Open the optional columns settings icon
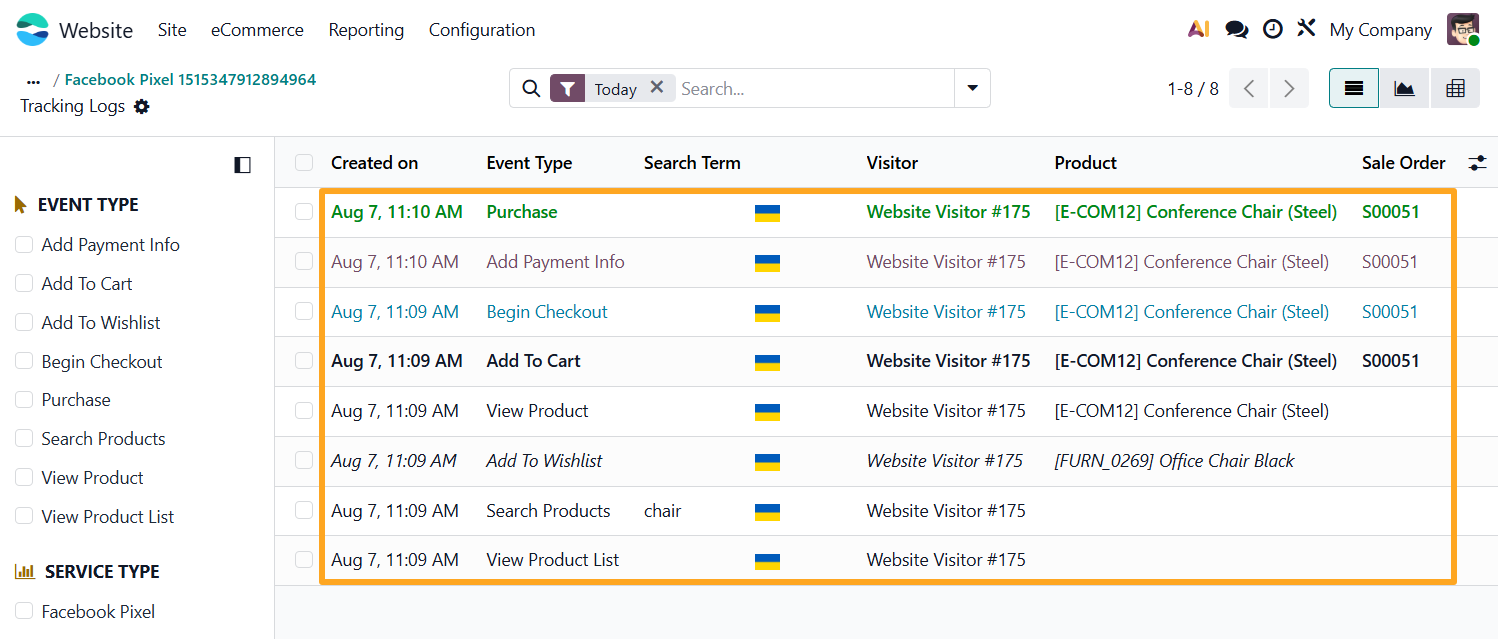 (x=1477, y=163)
